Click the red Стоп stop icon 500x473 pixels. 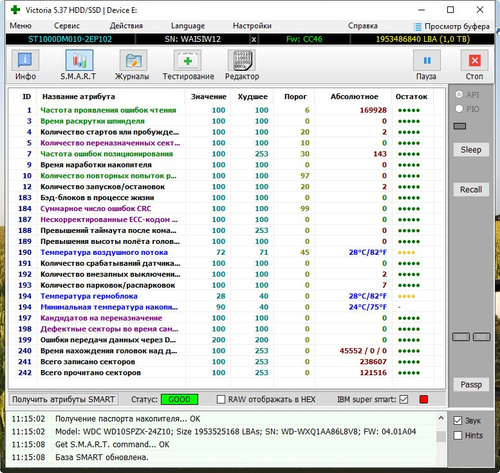tap(474, 60)
